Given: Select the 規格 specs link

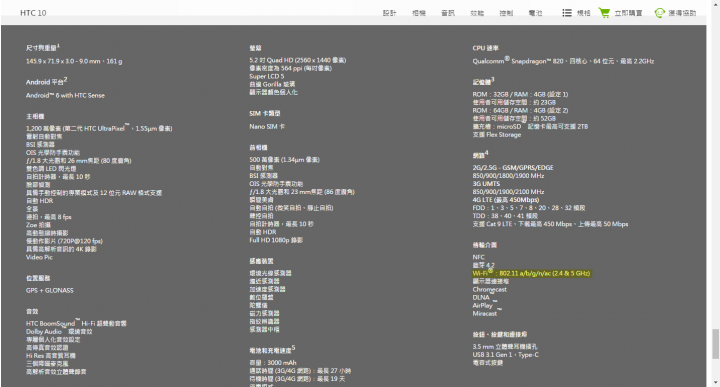Looking at the screenshot, I should click(584, 13).
